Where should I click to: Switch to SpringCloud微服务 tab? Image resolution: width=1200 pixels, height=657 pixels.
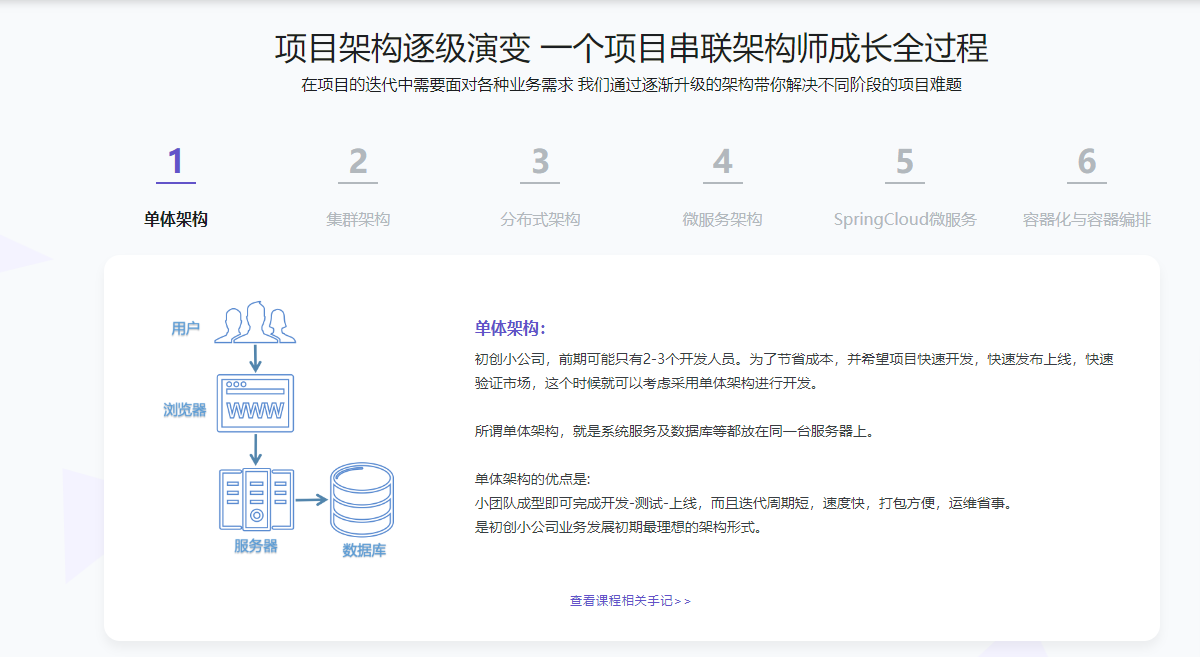pos(904,219)
